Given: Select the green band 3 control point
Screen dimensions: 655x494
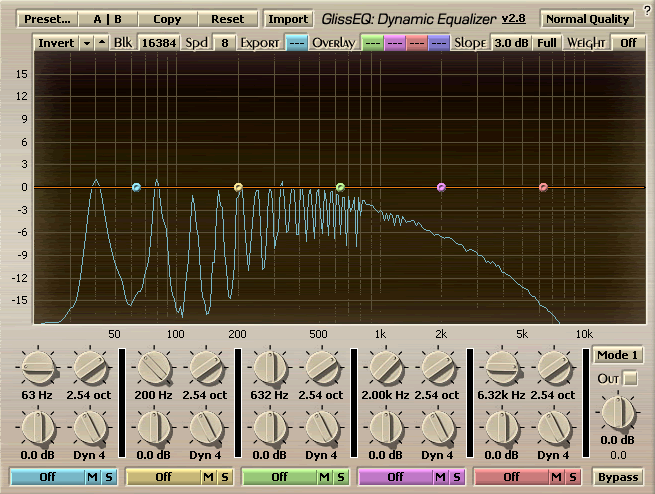Looking at the screenshot, I should pos(340,187).
